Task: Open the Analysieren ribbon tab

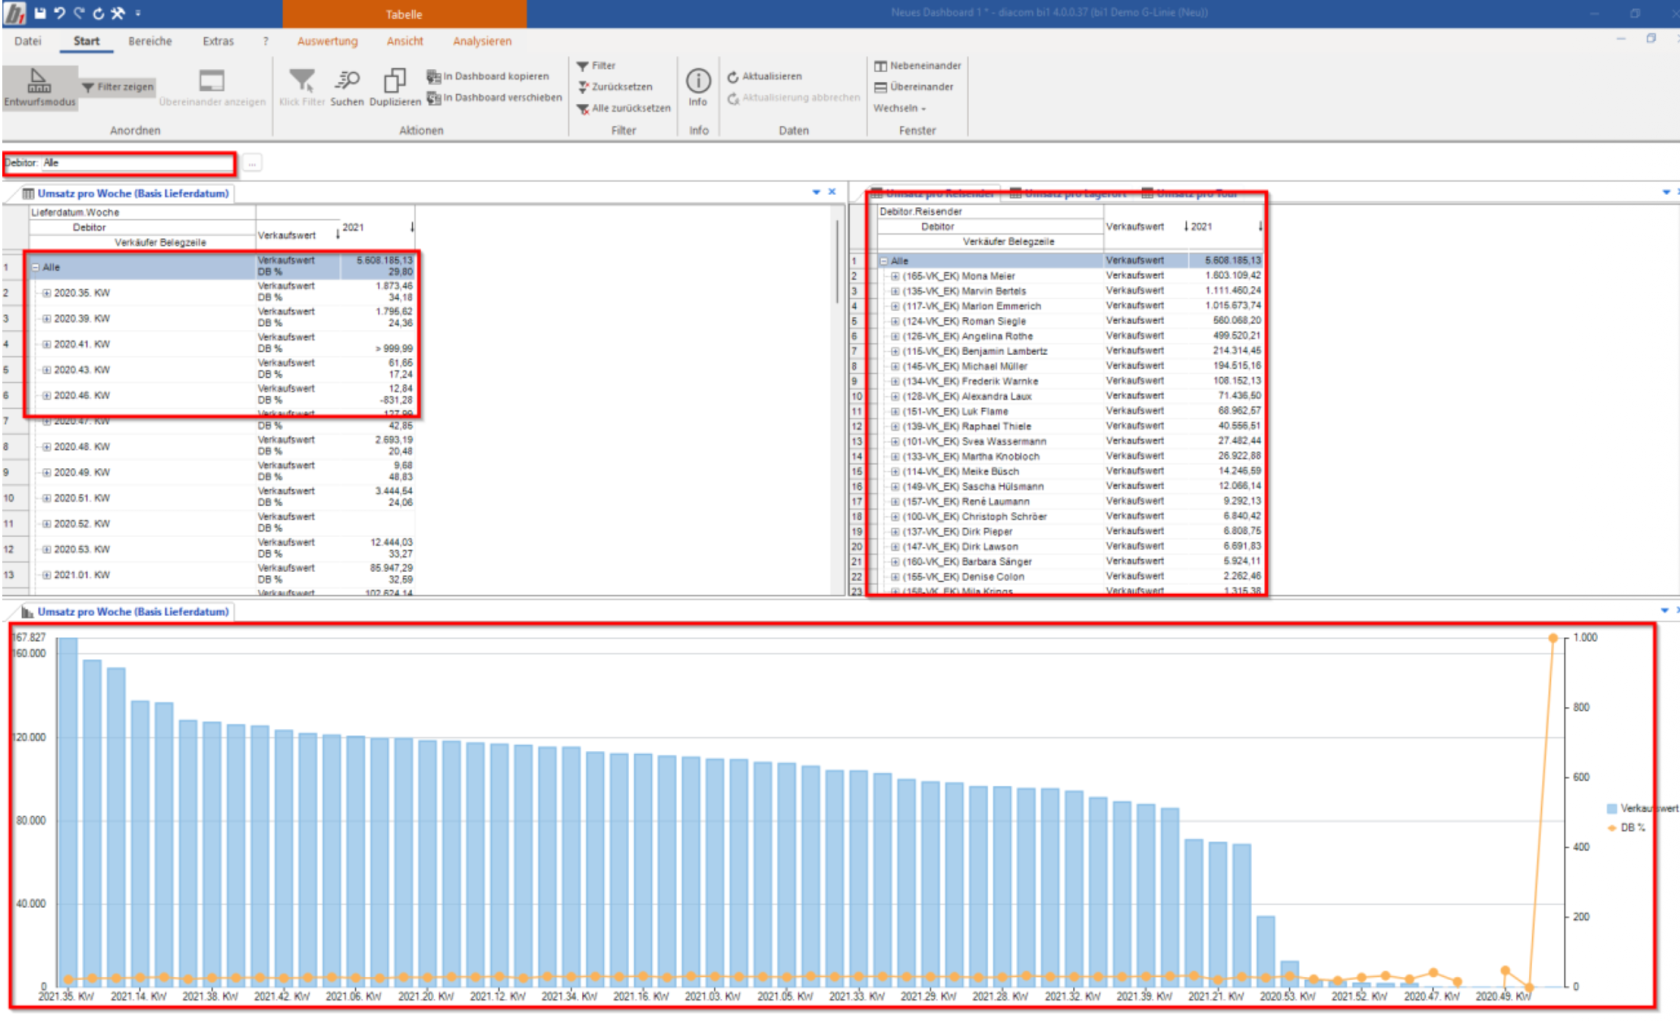Action: (x=482, y=41)
